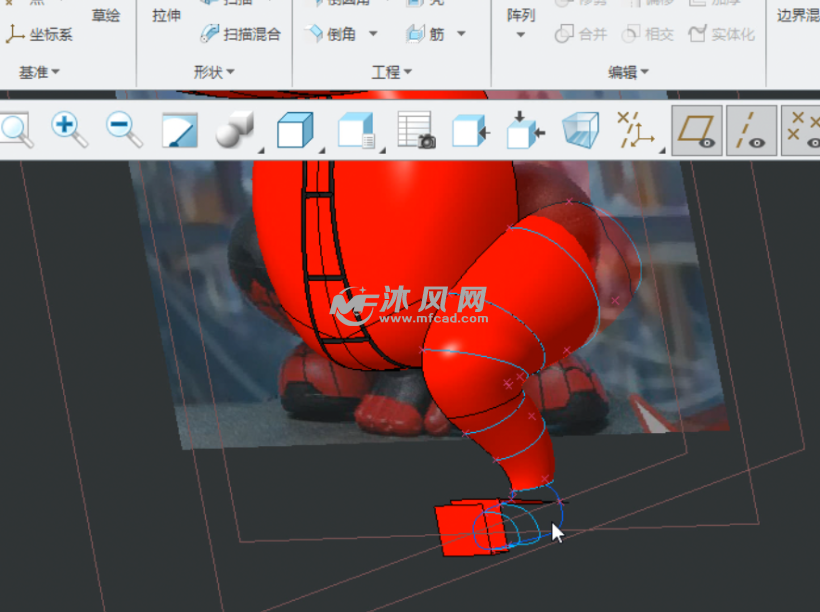The height and width of the screenshot is (612, 820).
Task: Open flyout arrow beside datum display filters
Action: click(662, 151)
